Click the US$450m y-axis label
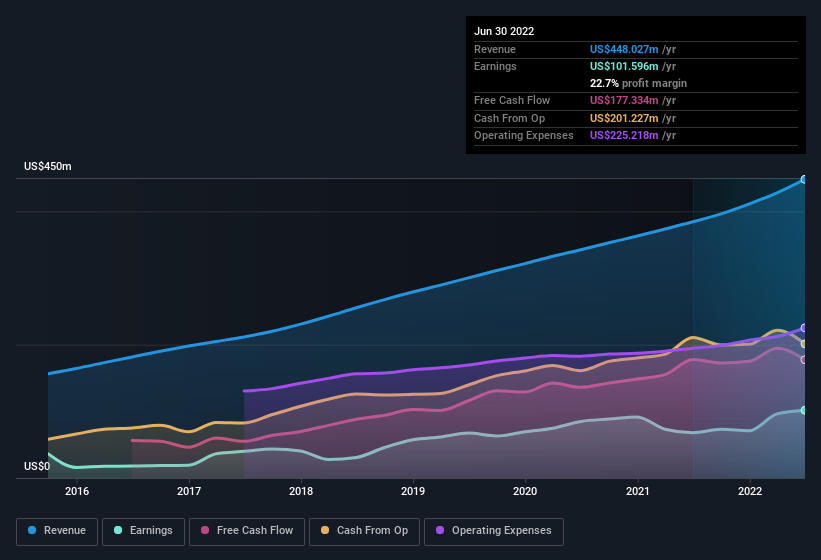This screenshot has width=821, height=560. tap(48, 166)
